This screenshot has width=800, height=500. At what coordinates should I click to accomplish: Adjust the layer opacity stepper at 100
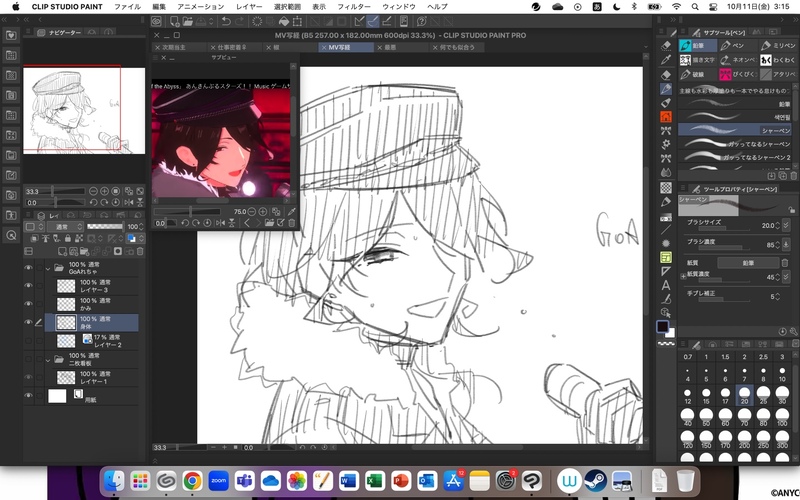point(141,227)
